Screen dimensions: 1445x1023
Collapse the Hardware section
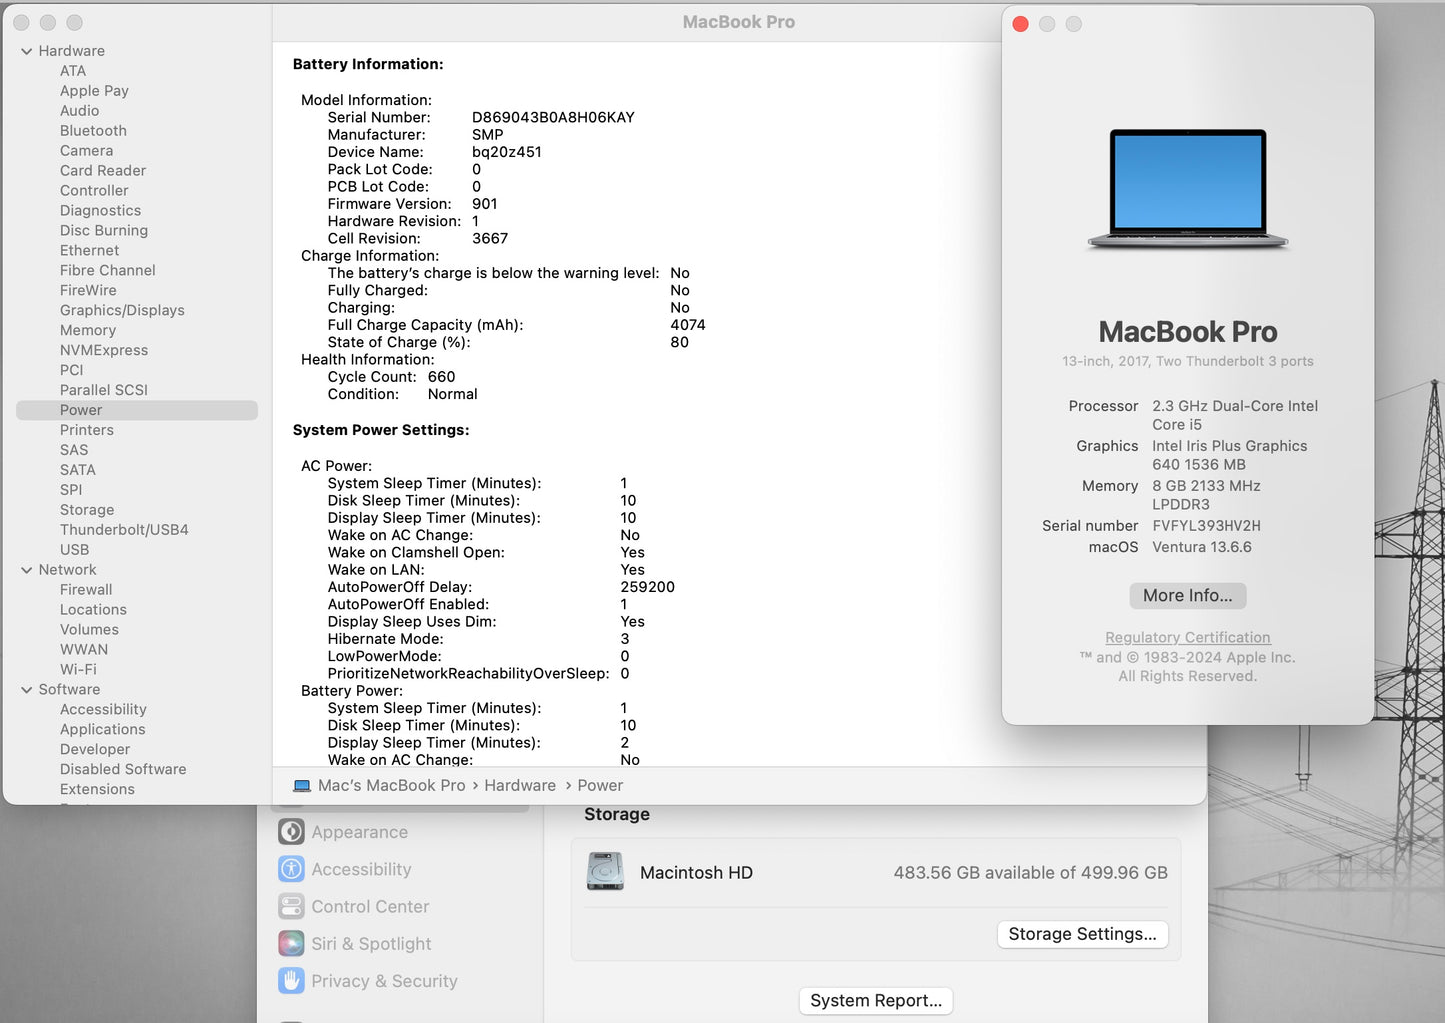pos(26,50)
